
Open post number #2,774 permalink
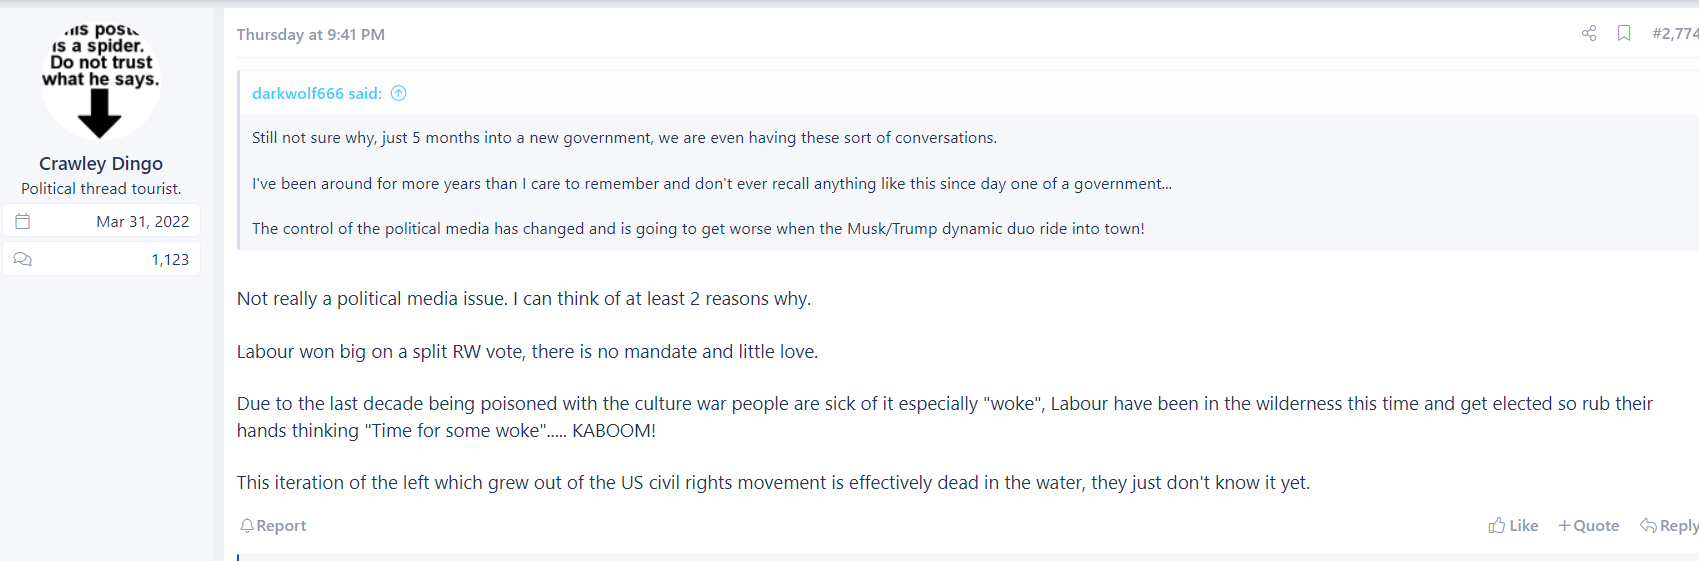[1675, 34]
